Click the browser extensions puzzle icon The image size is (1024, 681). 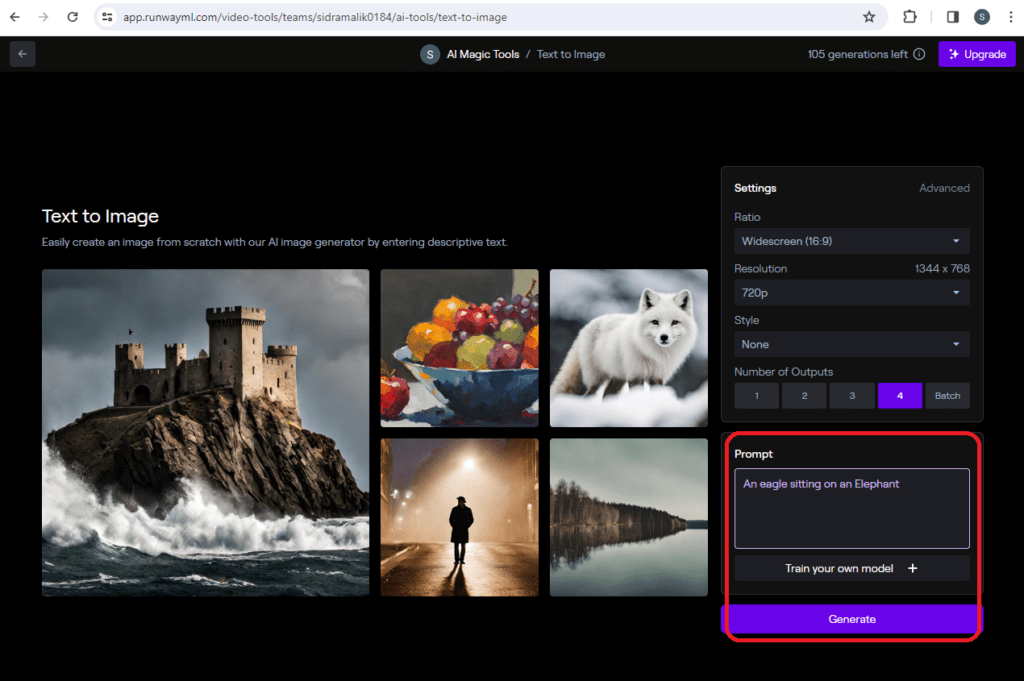click(909, 16)
